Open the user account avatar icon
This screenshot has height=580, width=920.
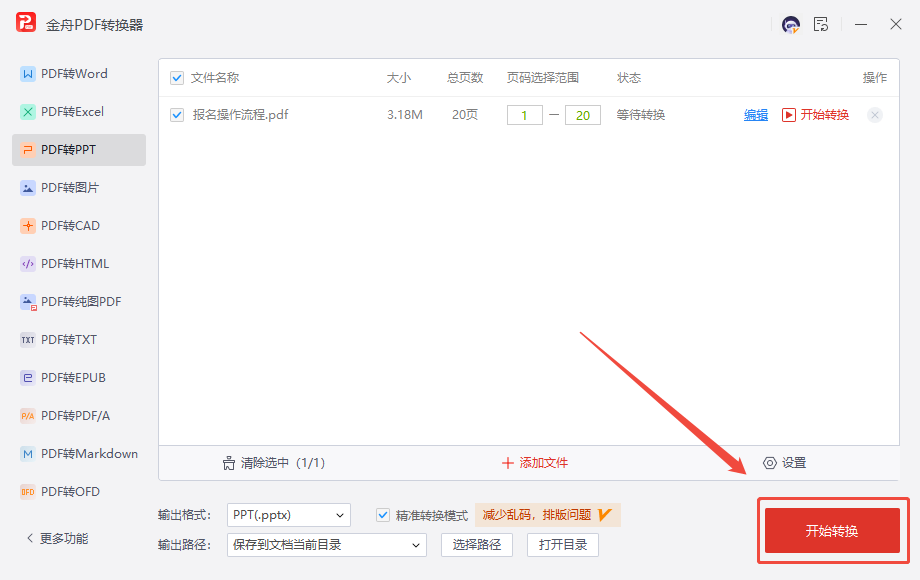tap(791, 25)
